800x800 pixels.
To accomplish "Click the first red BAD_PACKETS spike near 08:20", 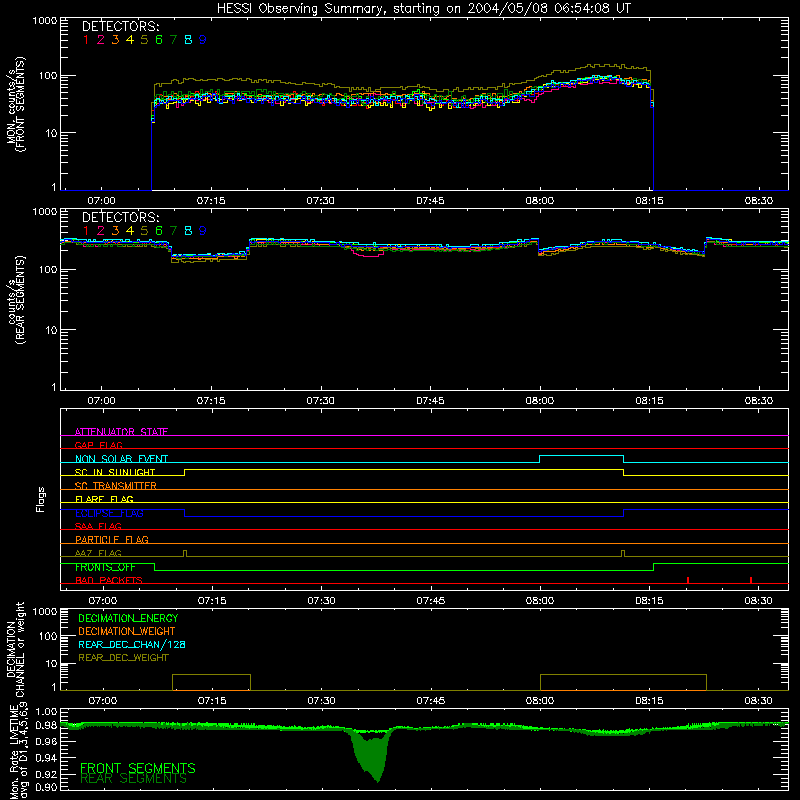I will [688, 580].
